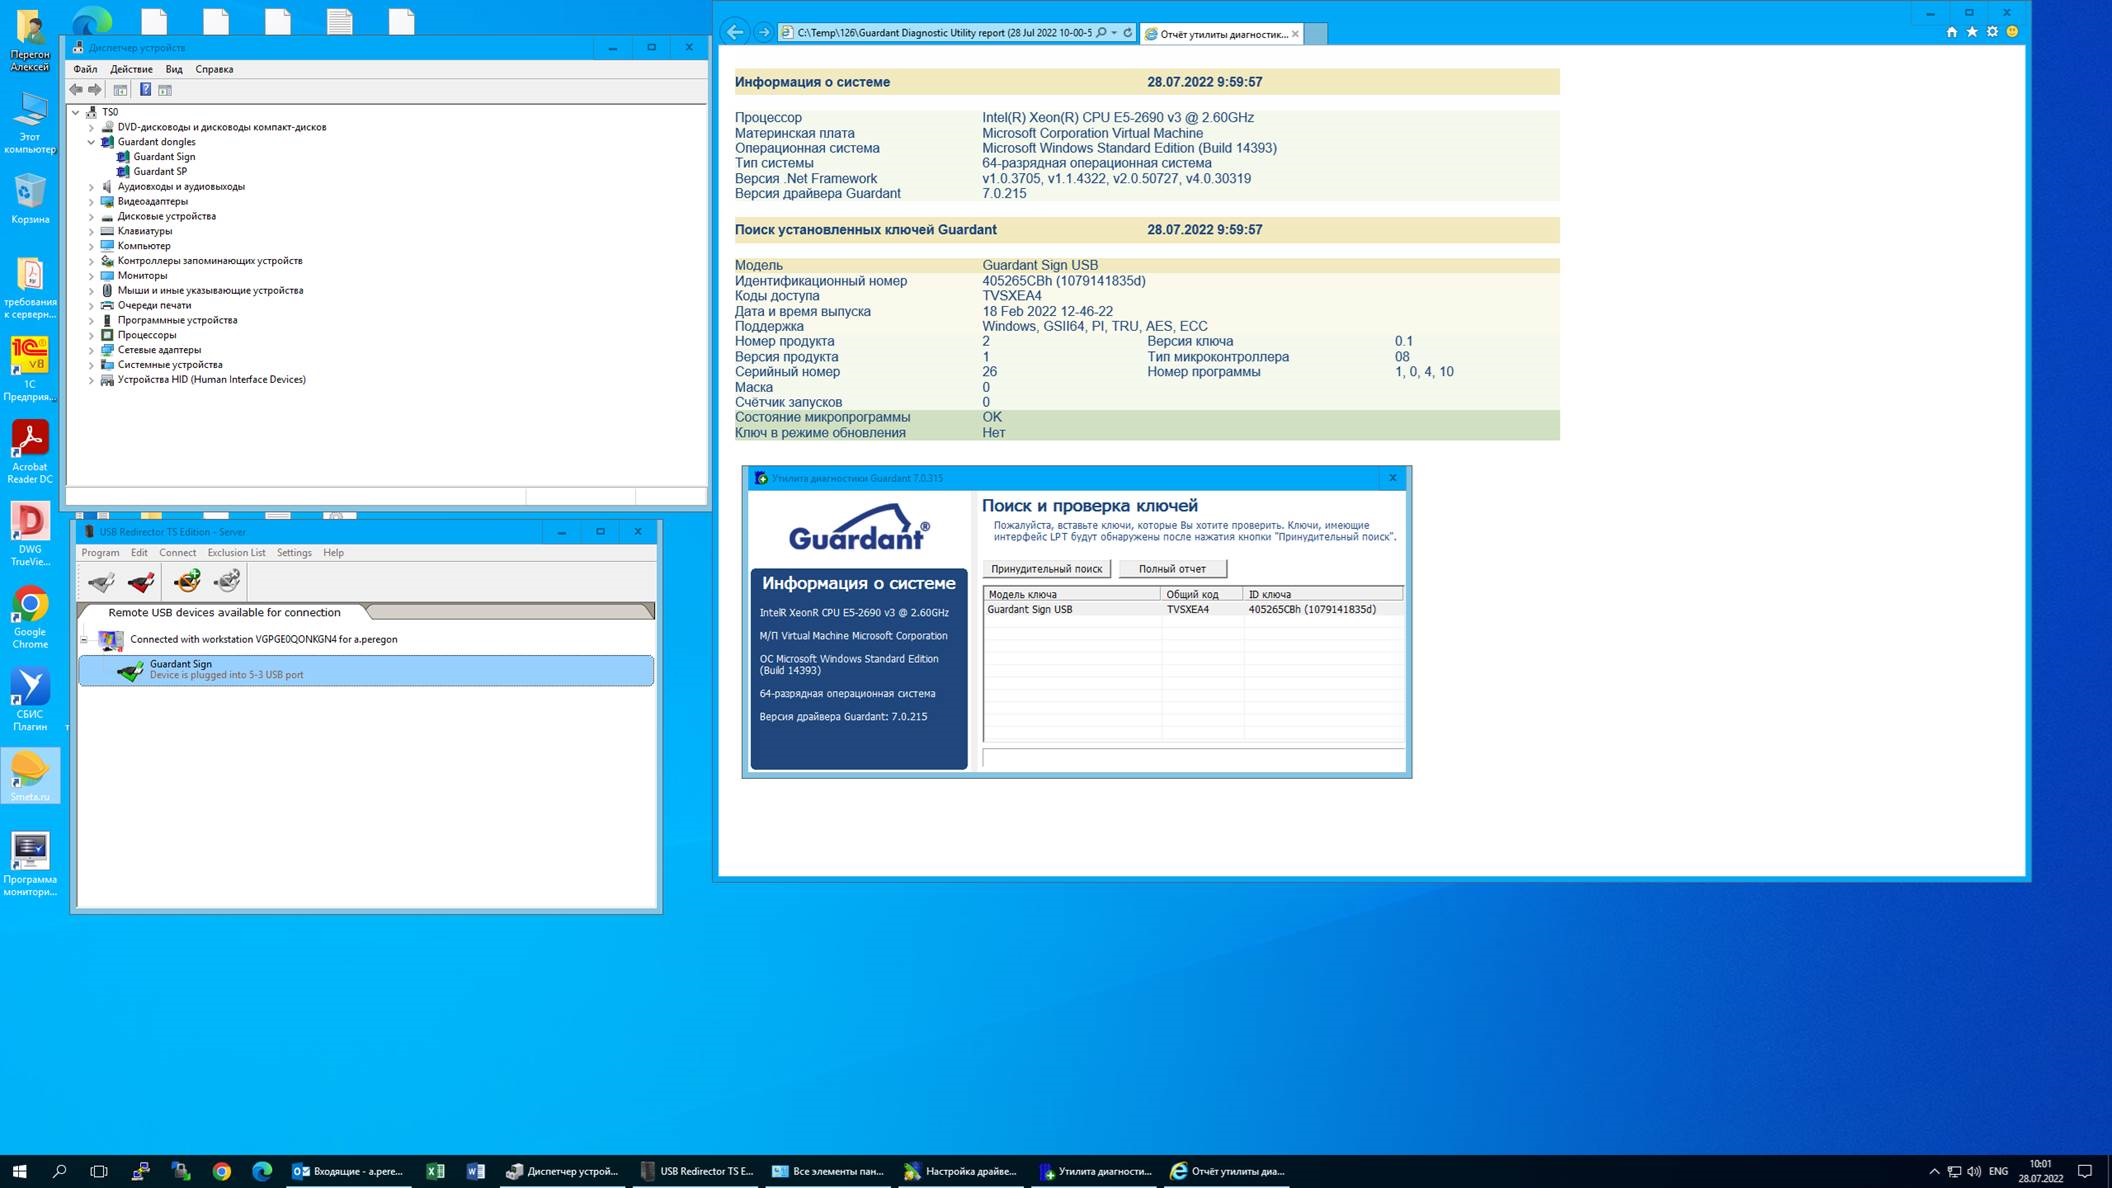The width and height of the screenshot is (2112, 1199).
Task: Expand Устройства HID node
Action: pos(91,380)
